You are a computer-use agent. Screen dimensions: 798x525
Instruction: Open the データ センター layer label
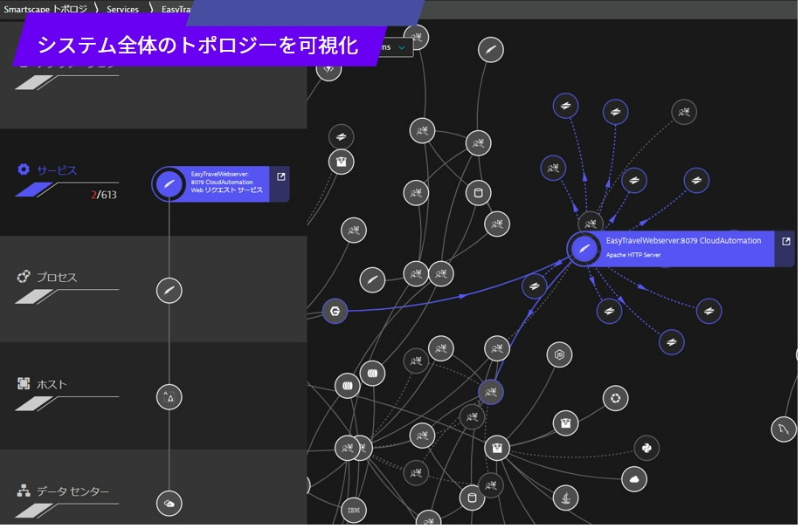pos(73,491)
